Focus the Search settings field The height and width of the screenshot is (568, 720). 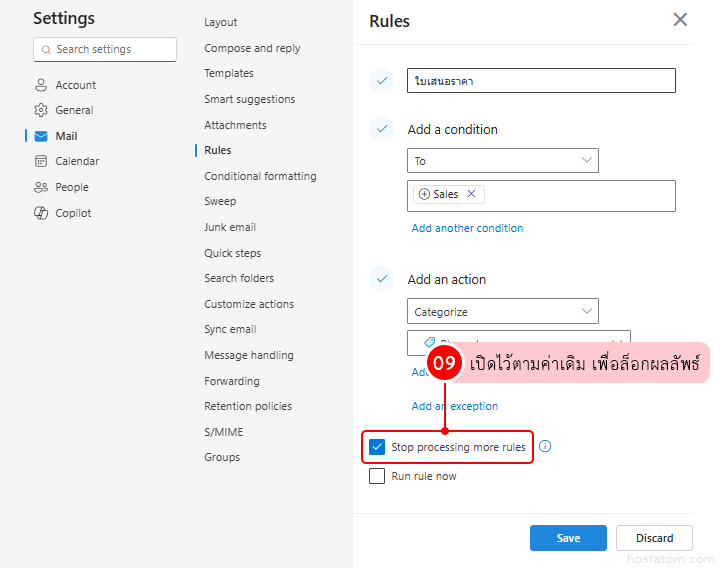click(105, 50)
